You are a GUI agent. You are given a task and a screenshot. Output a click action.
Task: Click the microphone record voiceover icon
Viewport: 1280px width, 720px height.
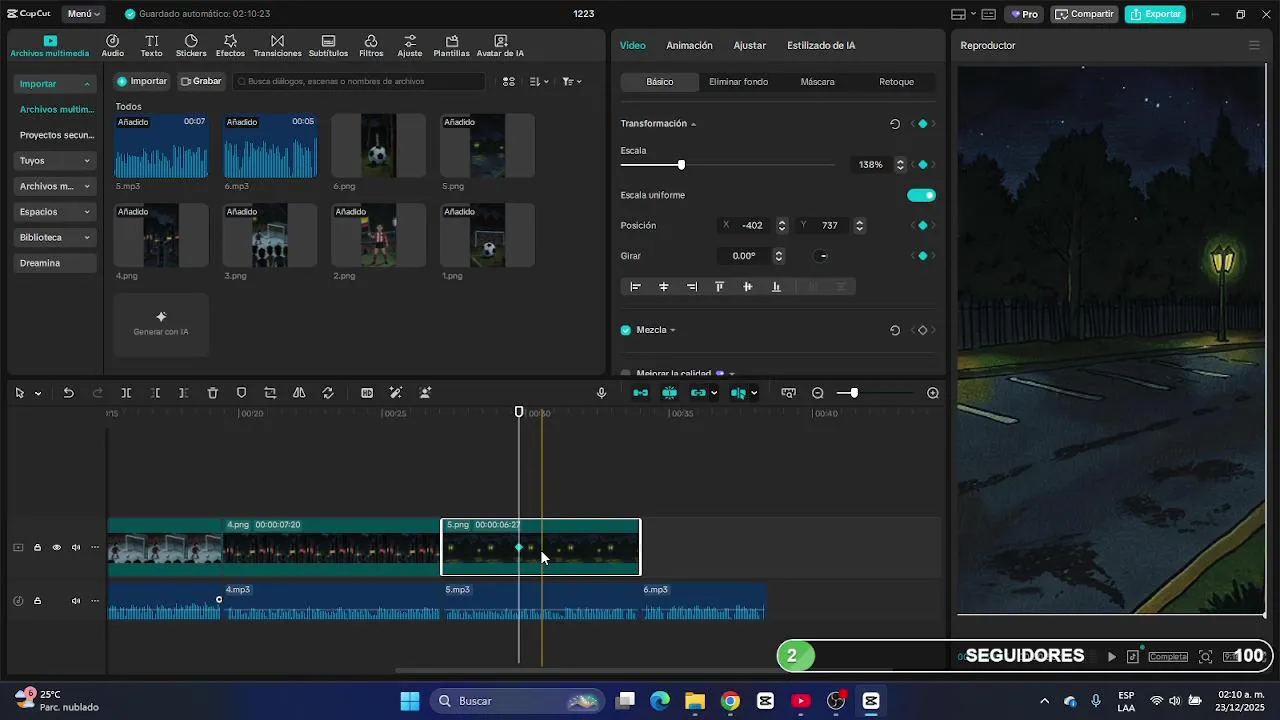click(601, 393)
